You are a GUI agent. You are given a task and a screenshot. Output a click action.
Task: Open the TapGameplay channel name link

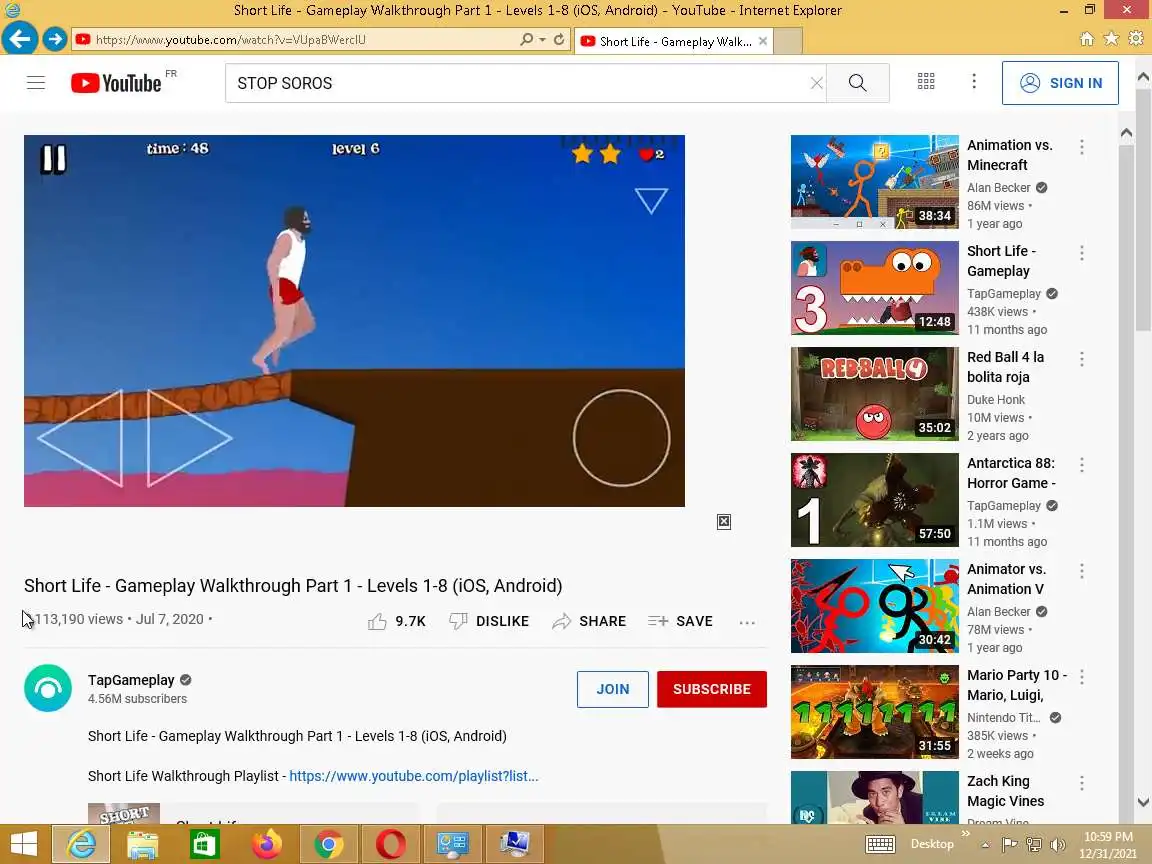pos(131,680)
